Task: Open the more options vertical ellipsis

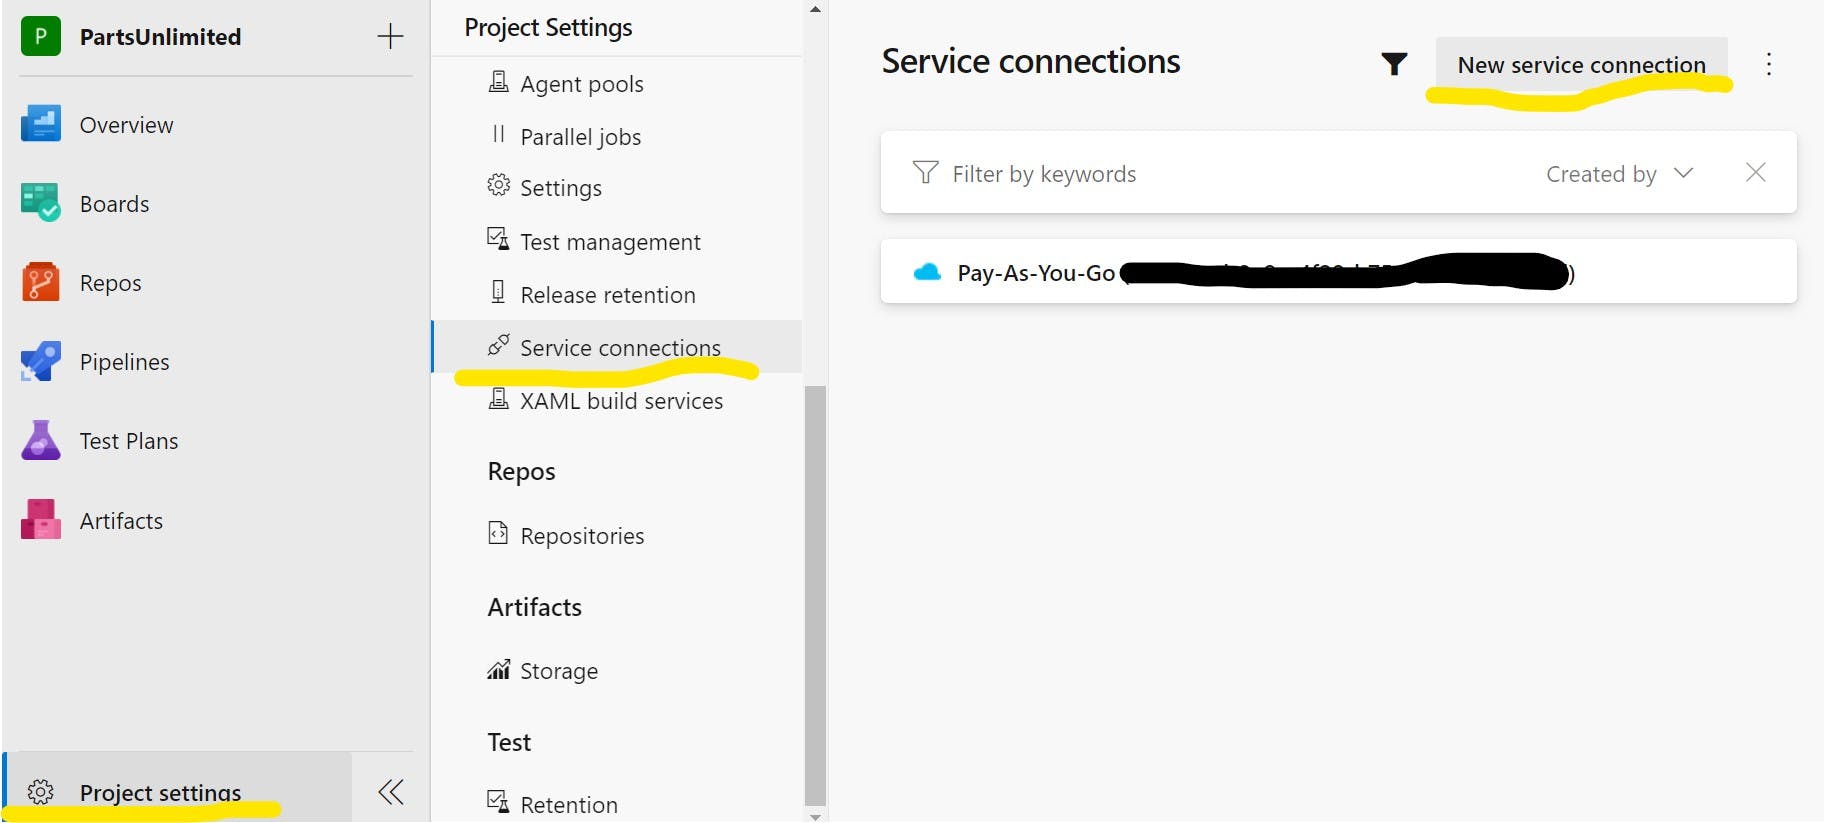Action: coord(1768,64)
